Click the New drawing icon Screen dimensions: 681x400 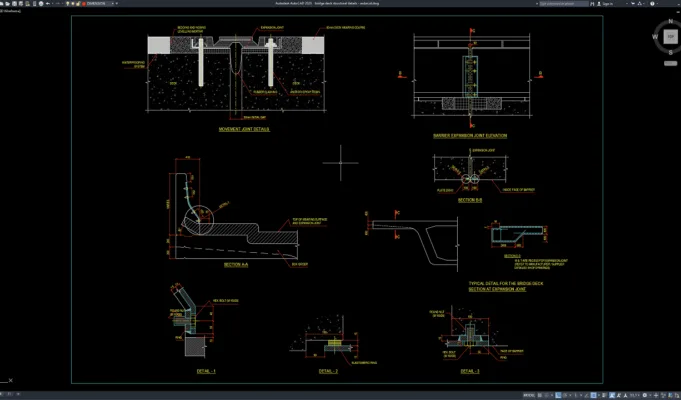(2, 3)
